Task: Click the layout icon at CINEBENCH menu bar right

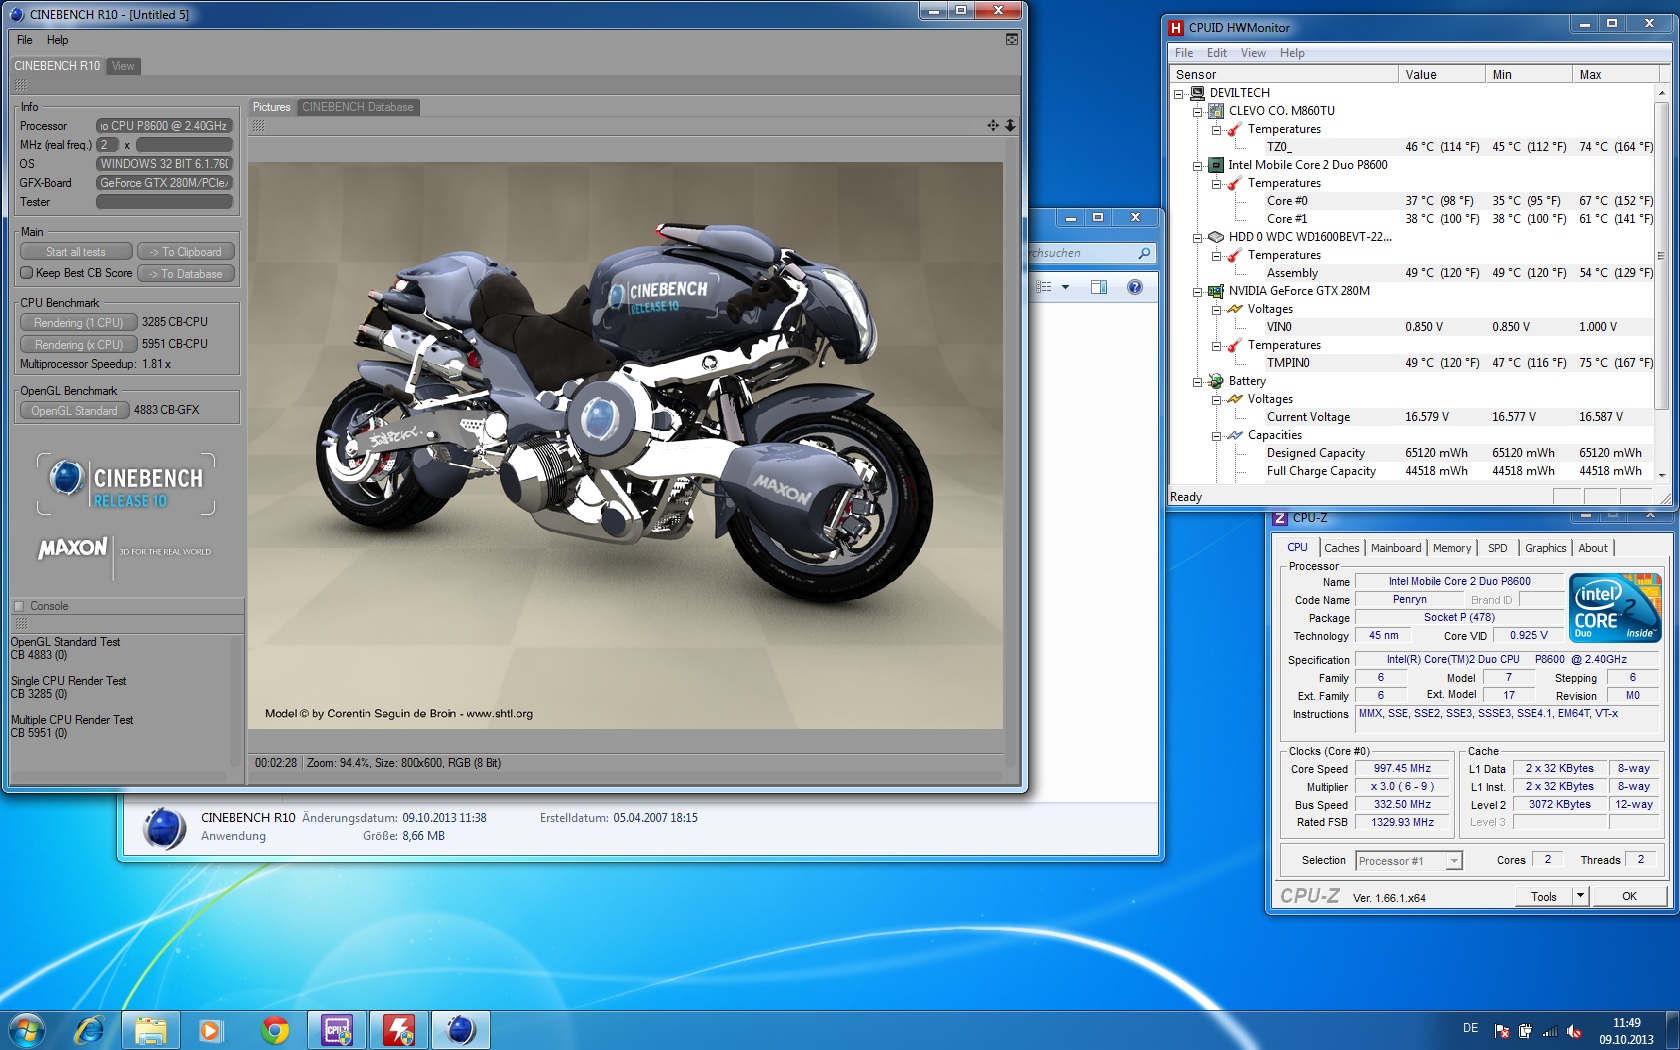Action: (1012, 39)
